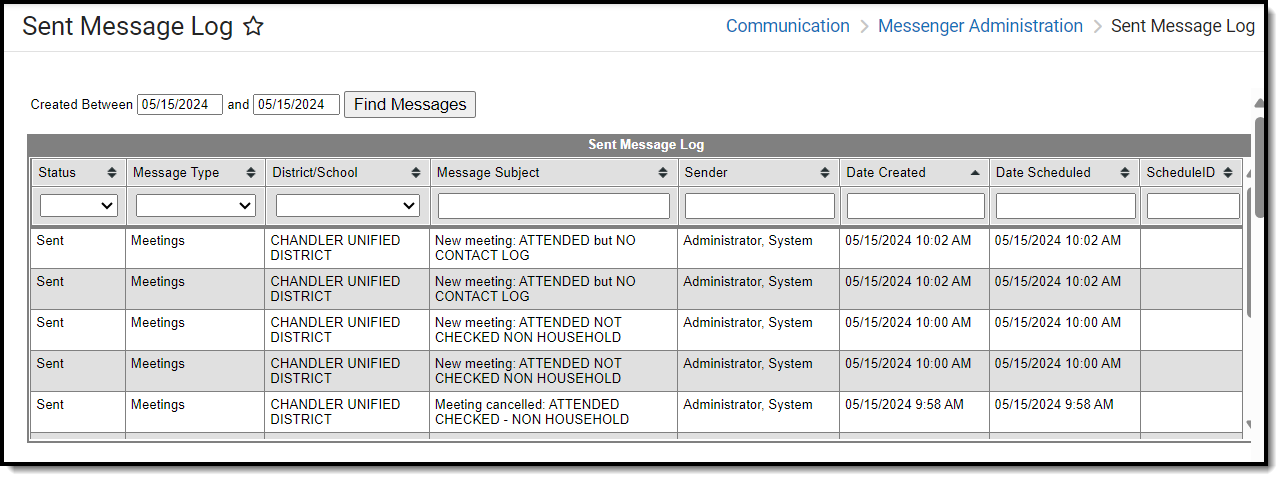Sort by Sender column arrows
Viewport: 1283px width, 481px height.
tap(825, 173)
